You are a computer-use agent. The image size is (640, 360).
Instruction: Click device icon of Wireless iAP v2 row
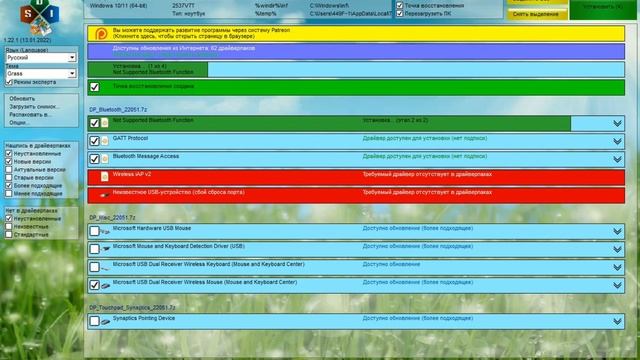[105, 176]
